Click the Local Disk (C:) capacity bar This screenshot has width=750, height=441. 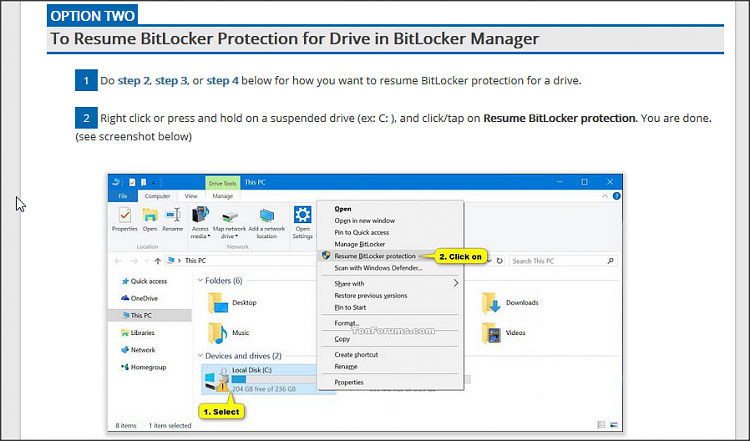coord(274,380)
